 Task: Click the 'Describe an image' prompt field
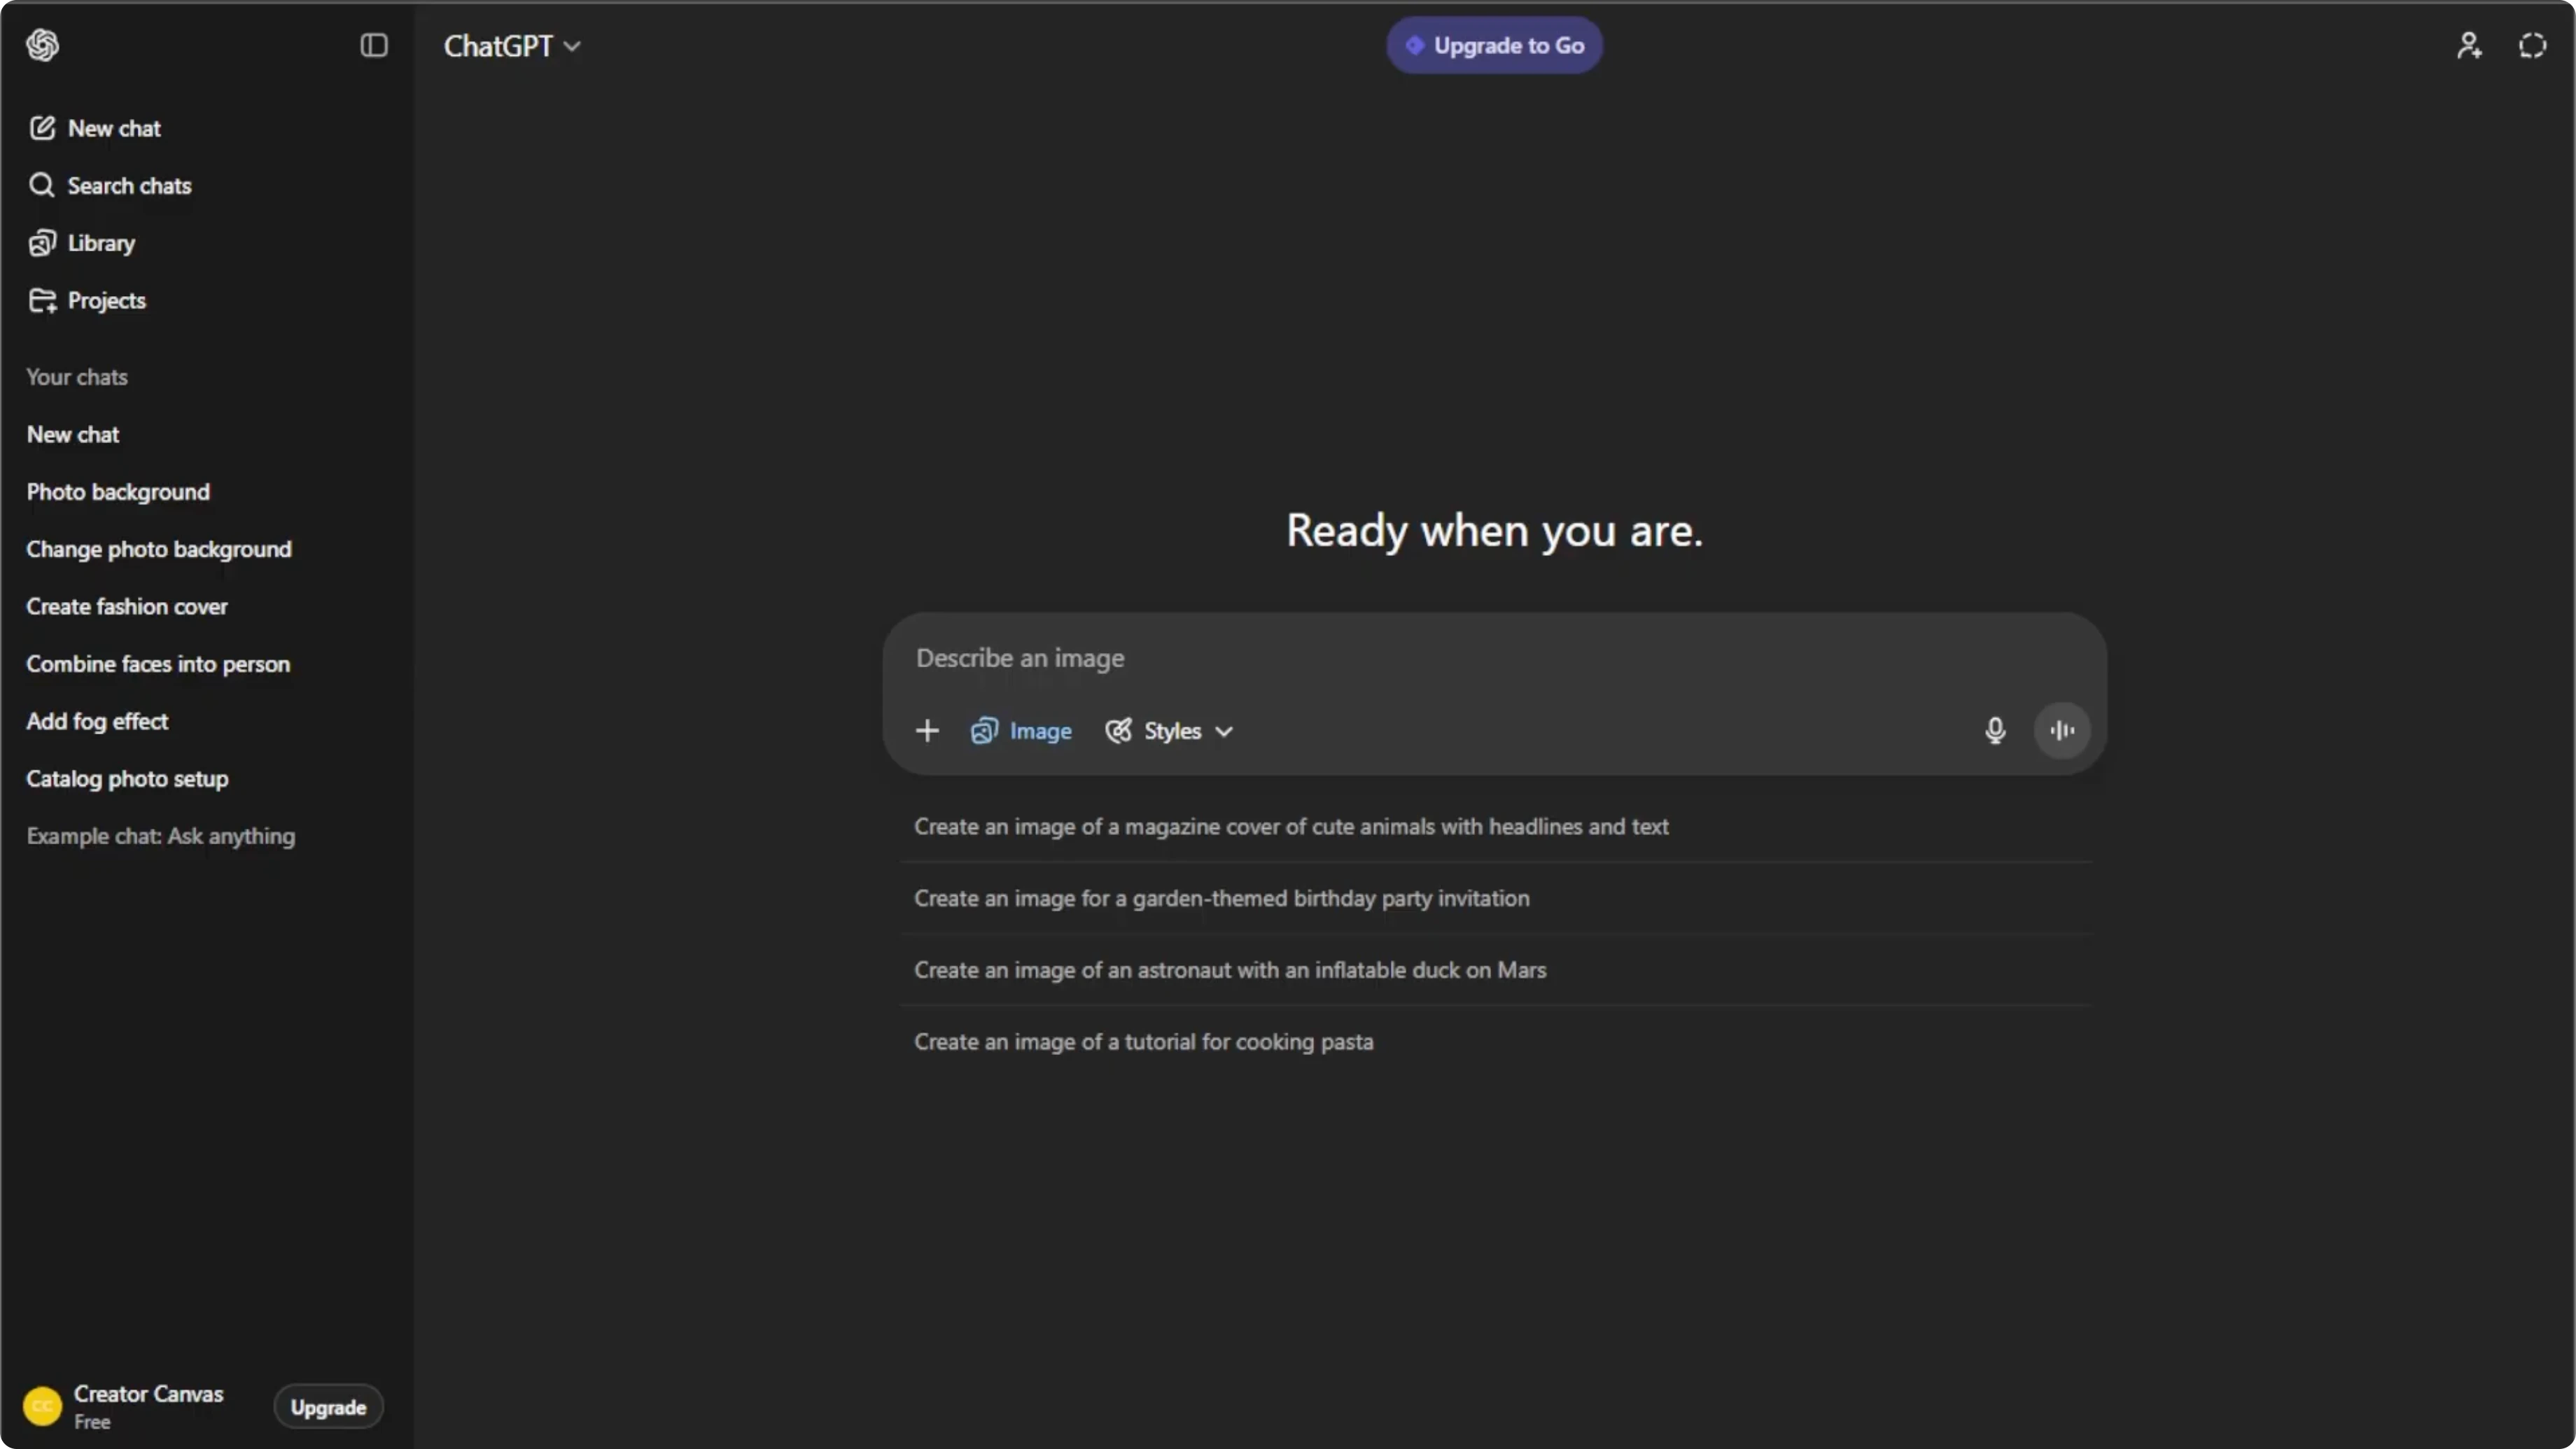click(1494, 658)
